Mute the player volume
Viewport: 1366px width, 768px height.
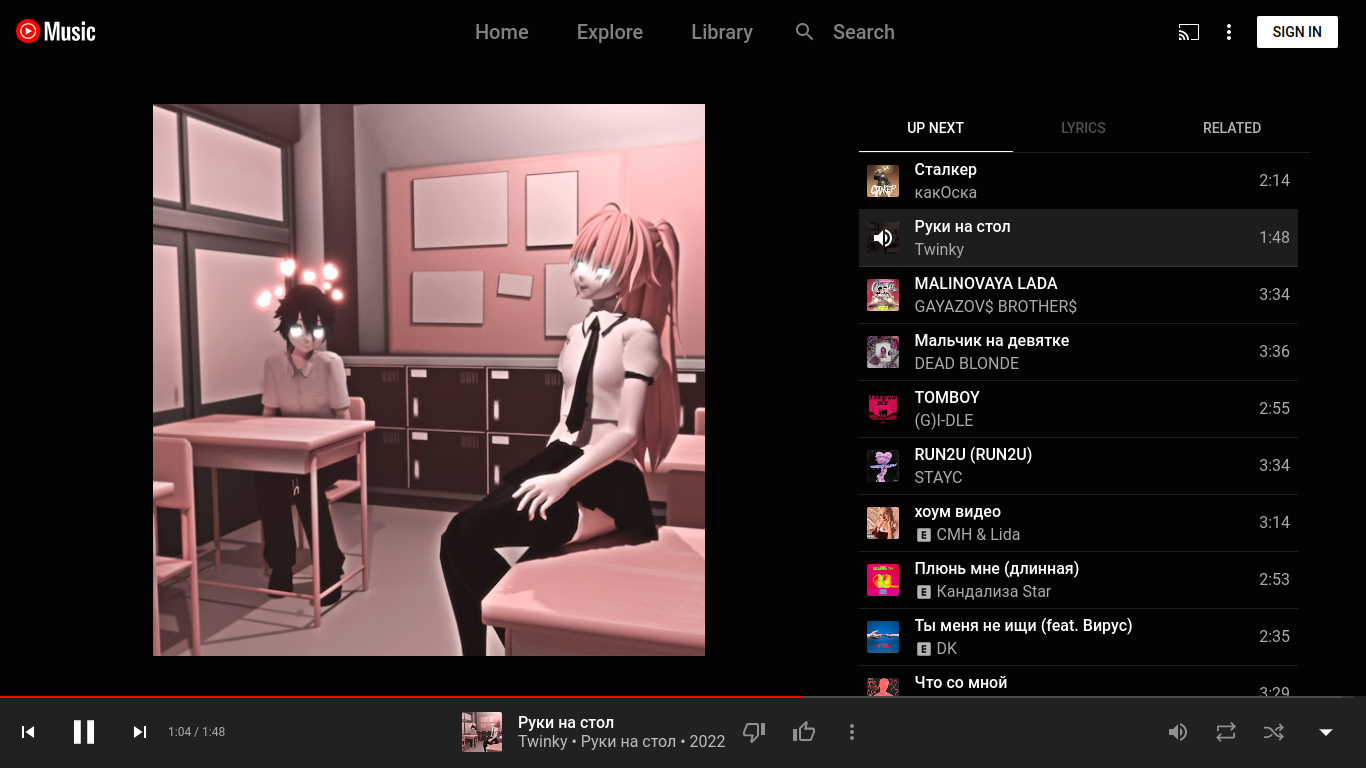(x=1178, y=732)
